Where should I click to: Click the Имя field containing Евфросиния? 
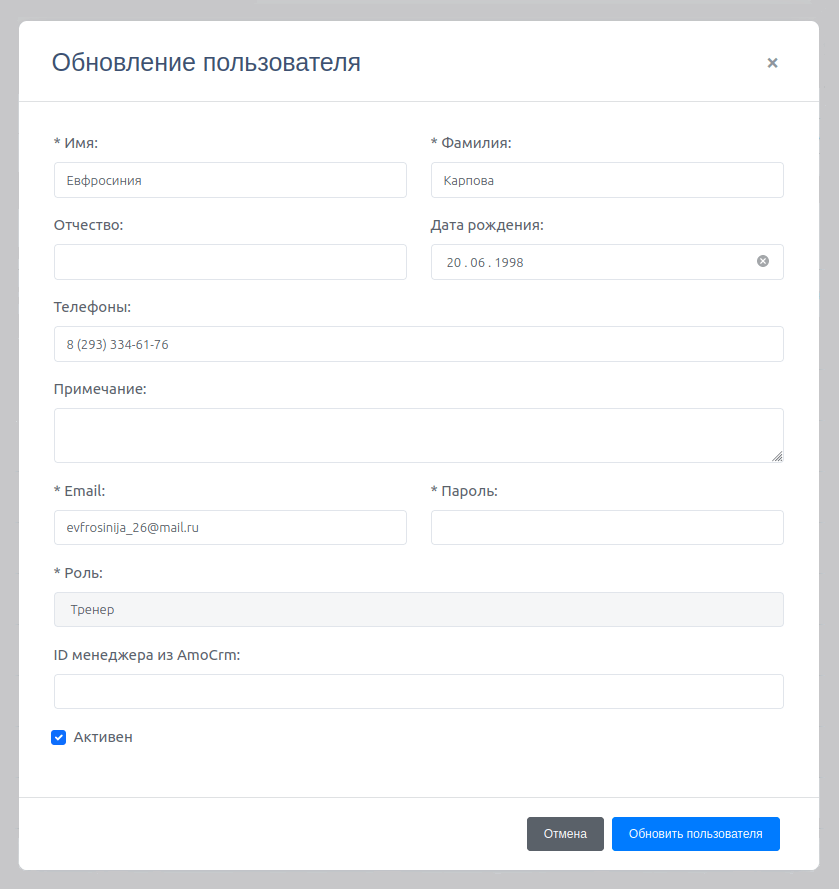(x=230, y=180)
